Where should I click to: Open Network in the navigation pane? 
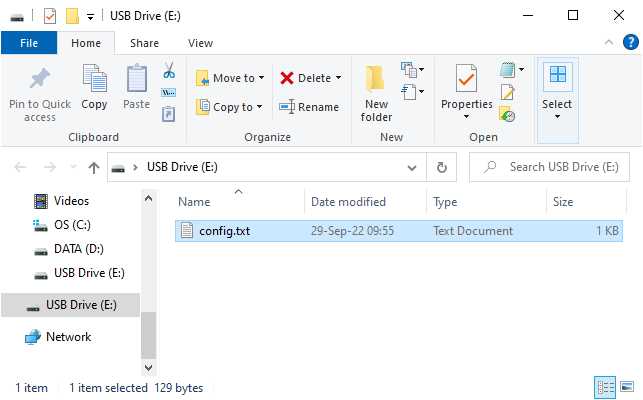(x=58, y=337)
